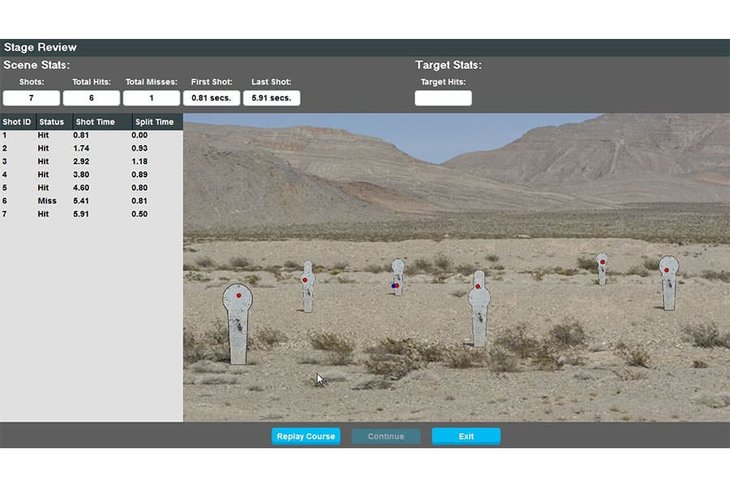730x488 pixels.
Task: Click the greyed-out Continue button
Action: click(x=386, y=436)
